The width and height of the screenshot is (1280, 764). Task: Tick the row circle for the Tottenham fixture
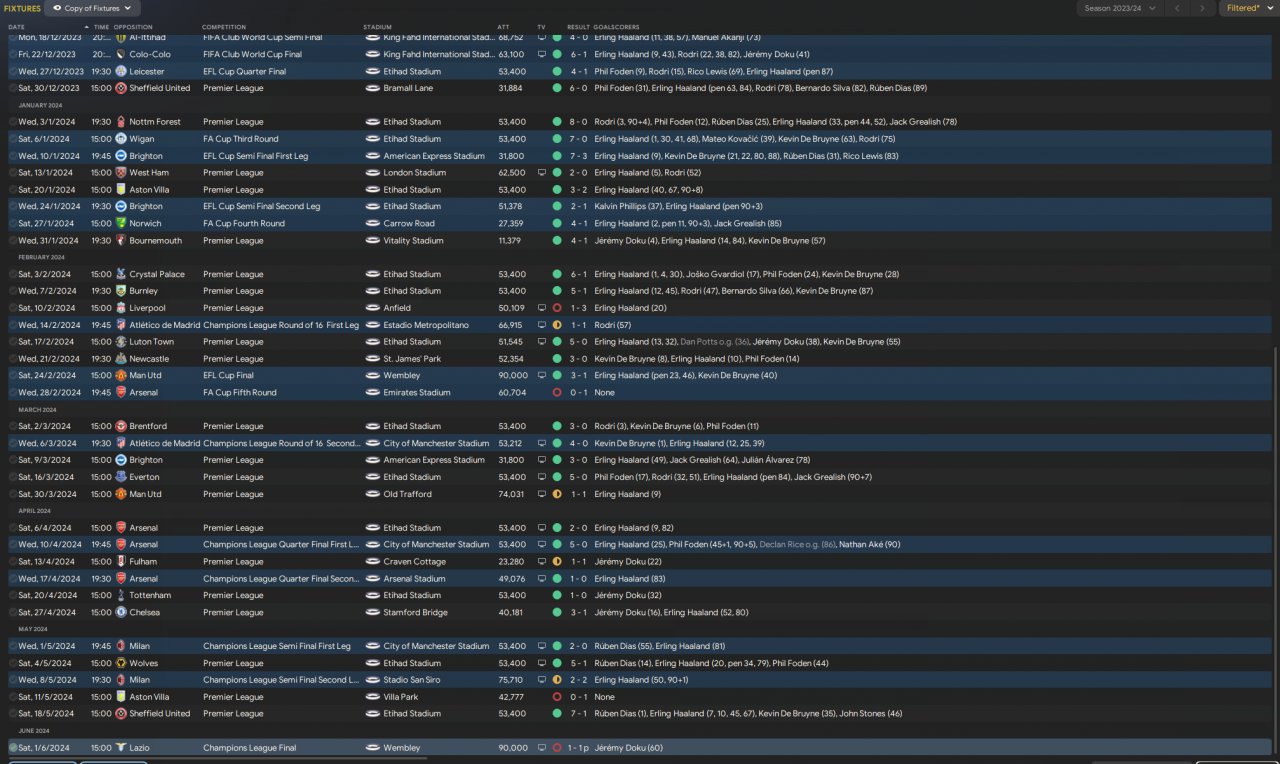pos(13,595)
